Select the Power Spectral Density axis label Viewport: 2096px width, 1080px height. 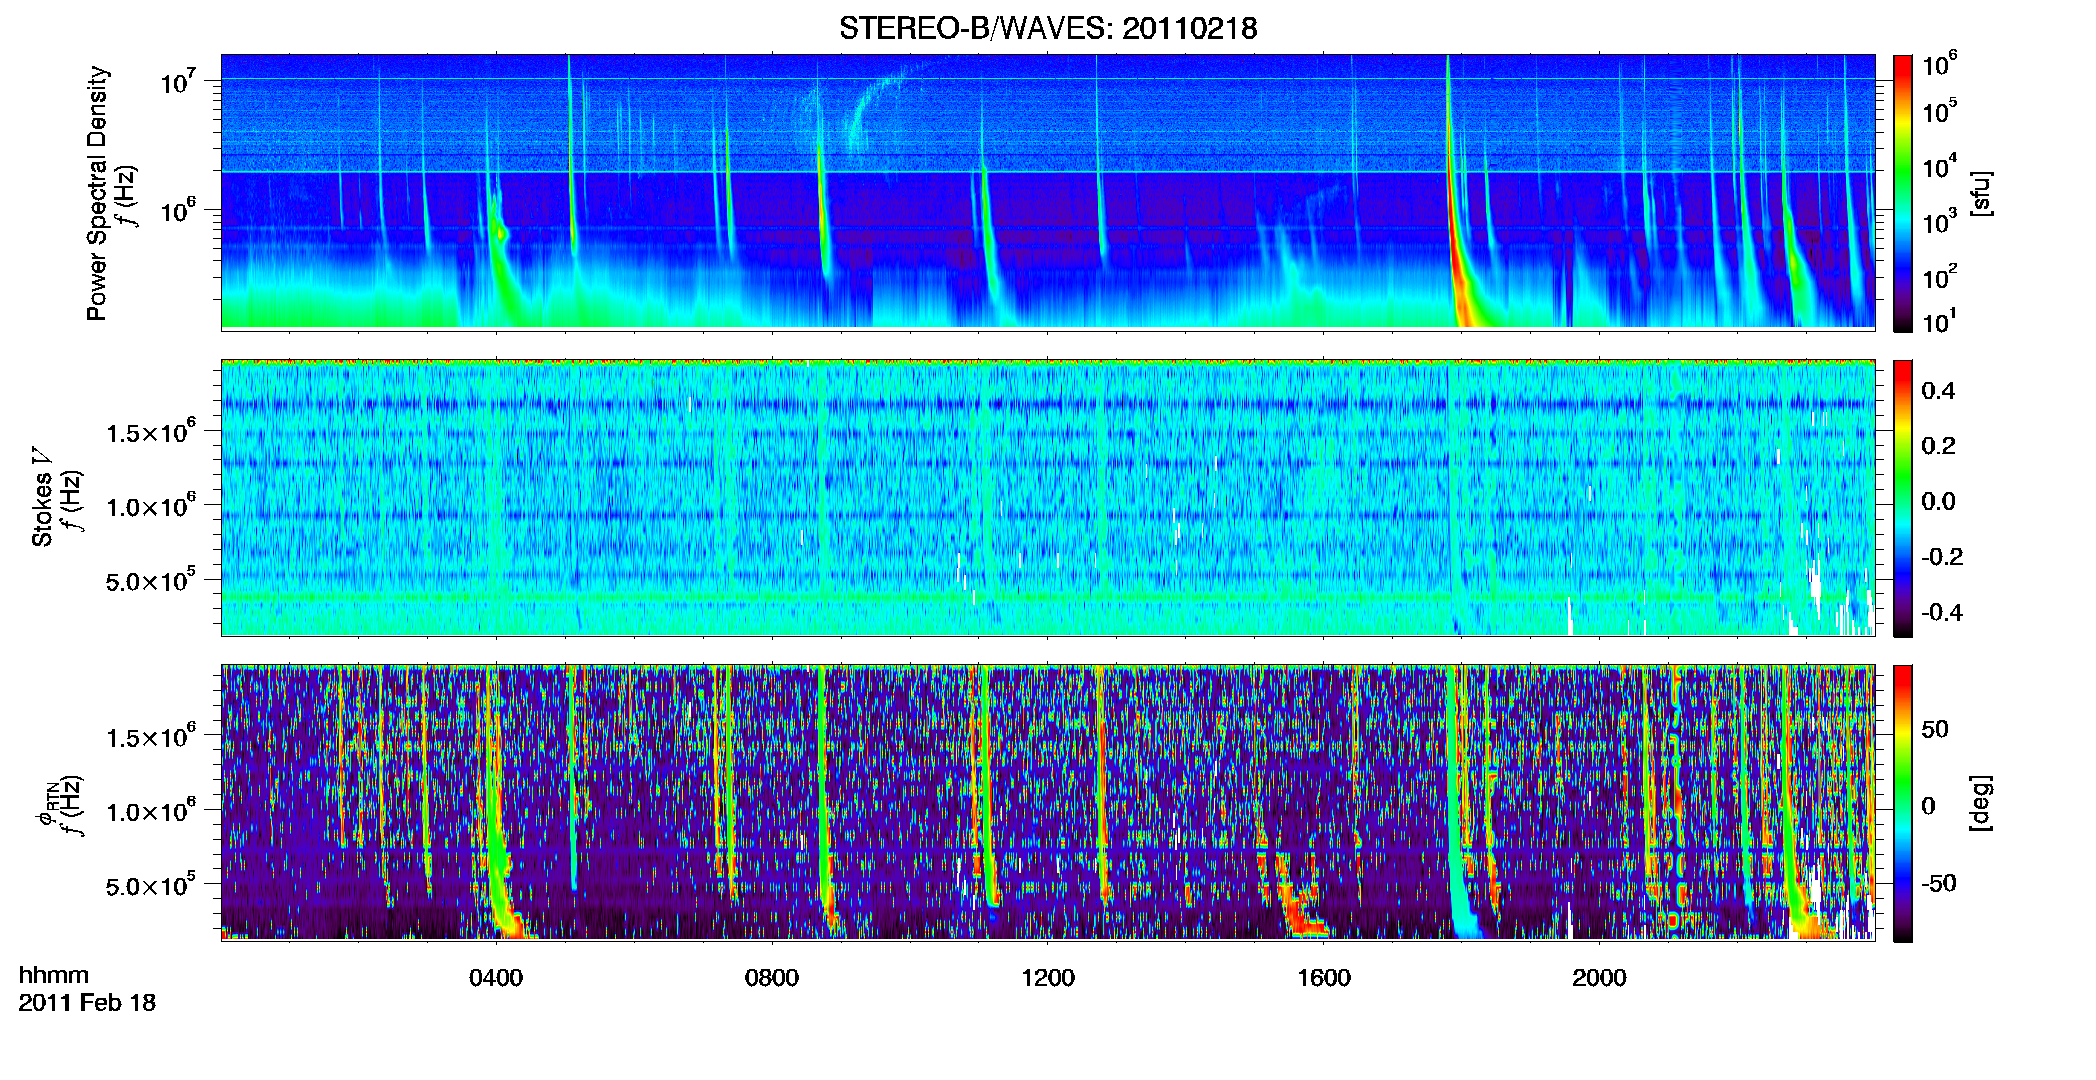(x=97, y=193)
